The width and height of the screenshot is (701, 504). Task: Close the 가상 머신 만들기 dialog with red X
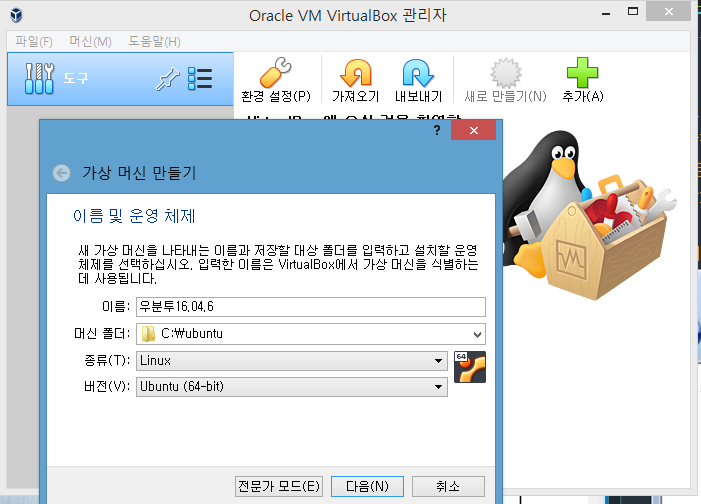pos(473,130)
